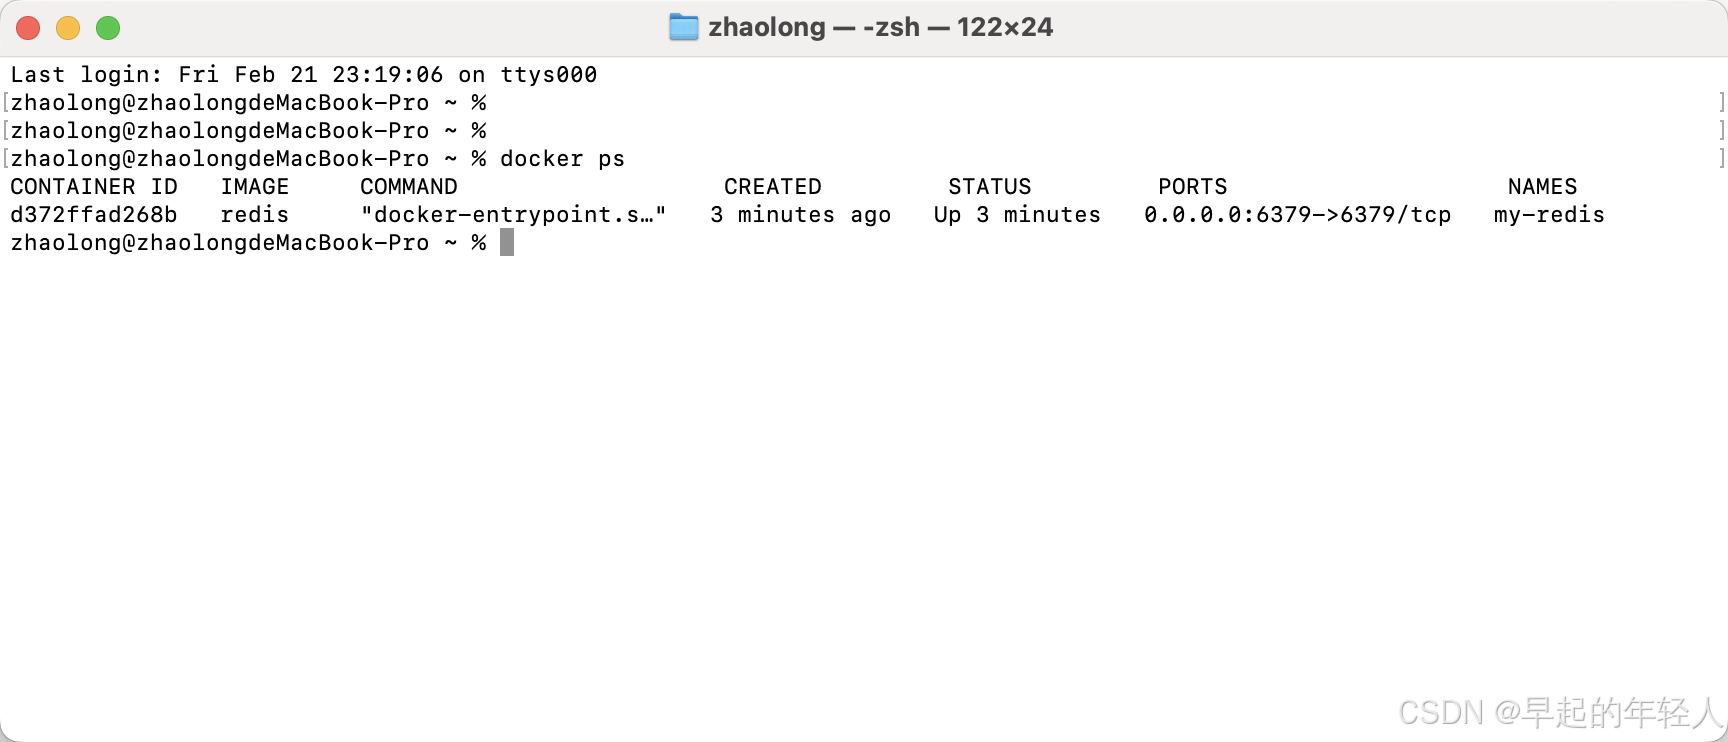The height and width of the screenshot is (742, 1728).
Task: Click the terminal cursor block after the prompt
Action: click(x=507, y=242)
